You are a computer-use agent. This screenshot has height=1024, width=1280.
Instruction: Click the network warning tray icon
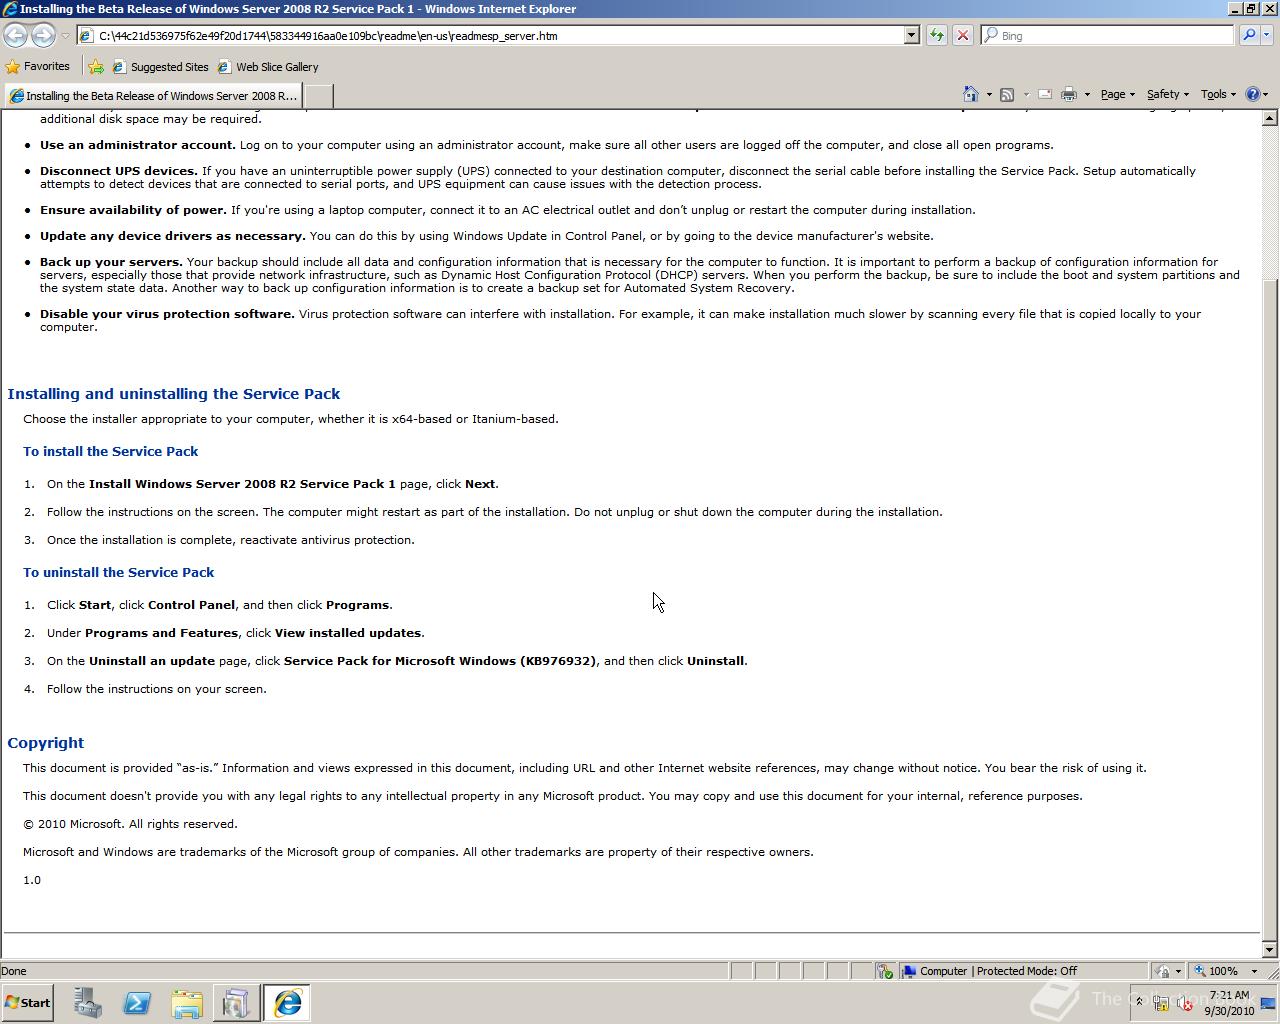coord(1161,1003)
